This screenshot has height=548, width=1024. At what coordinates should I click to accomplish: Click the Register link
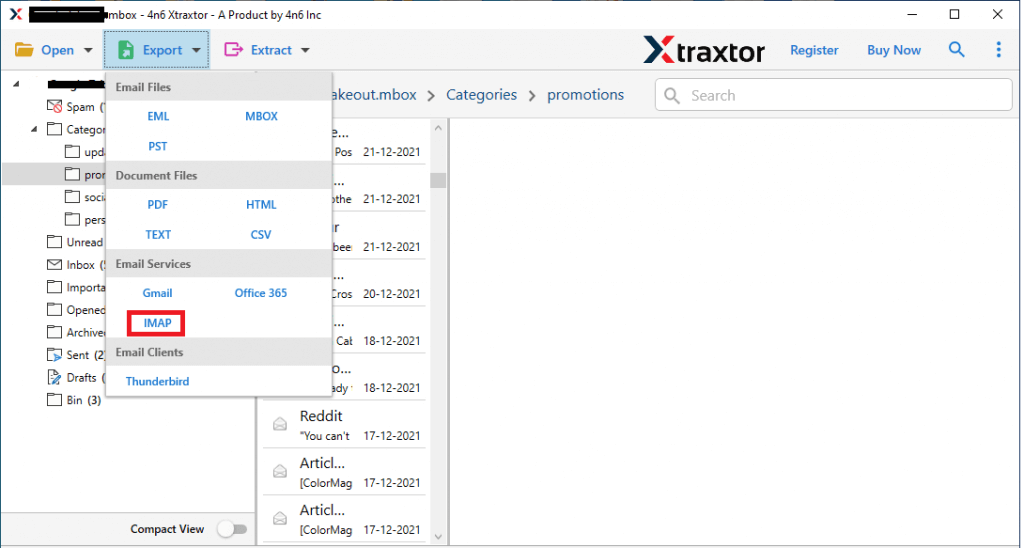pos(814,50)
